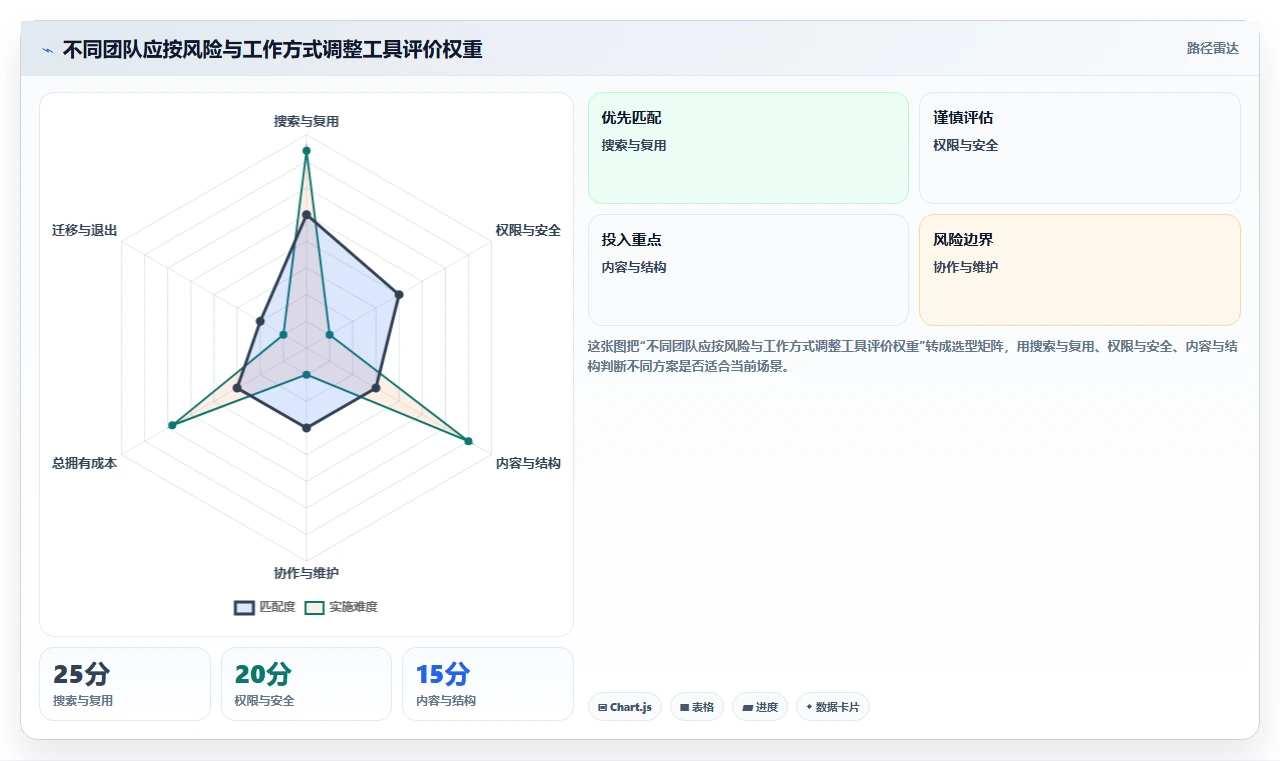Toggle the 实施难度 legend item
This screenshot has width=1280, height=761.
[x=341, y=607]
